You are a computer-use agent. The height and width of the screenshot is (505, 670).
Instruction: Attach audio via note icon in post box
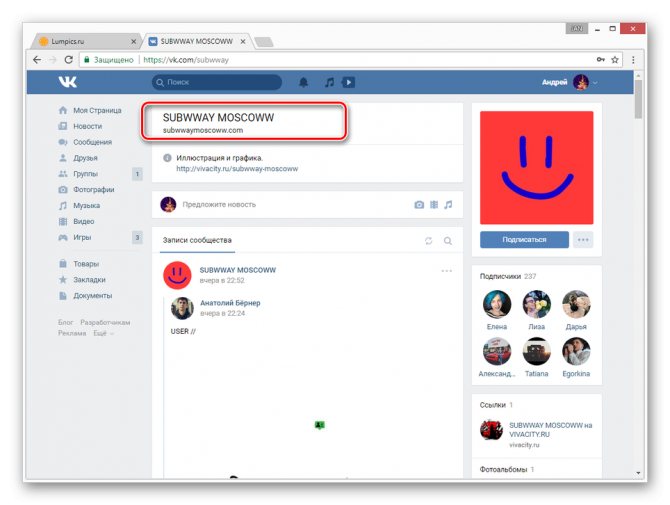(x=448, y=205)
